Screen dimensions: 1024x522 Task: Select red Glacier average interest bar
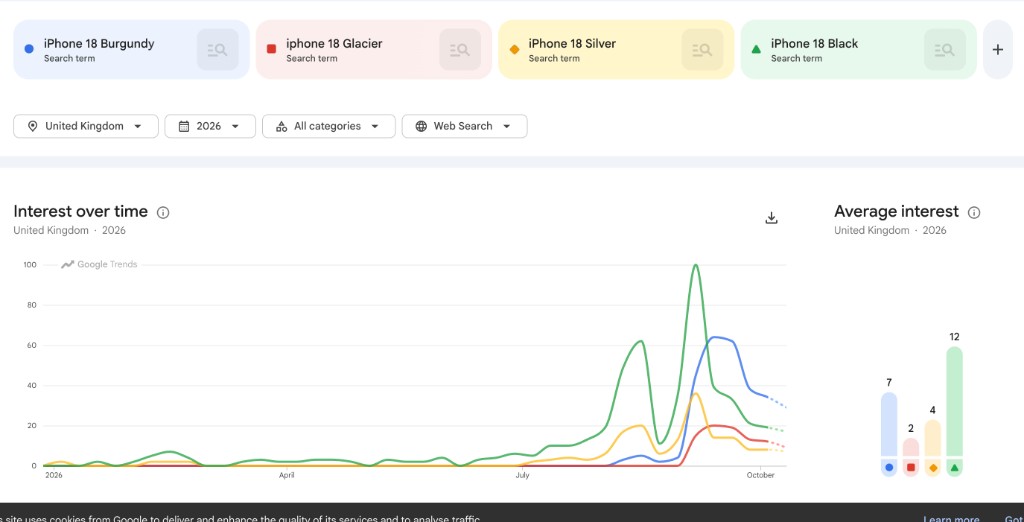click(x=911, y=457)
